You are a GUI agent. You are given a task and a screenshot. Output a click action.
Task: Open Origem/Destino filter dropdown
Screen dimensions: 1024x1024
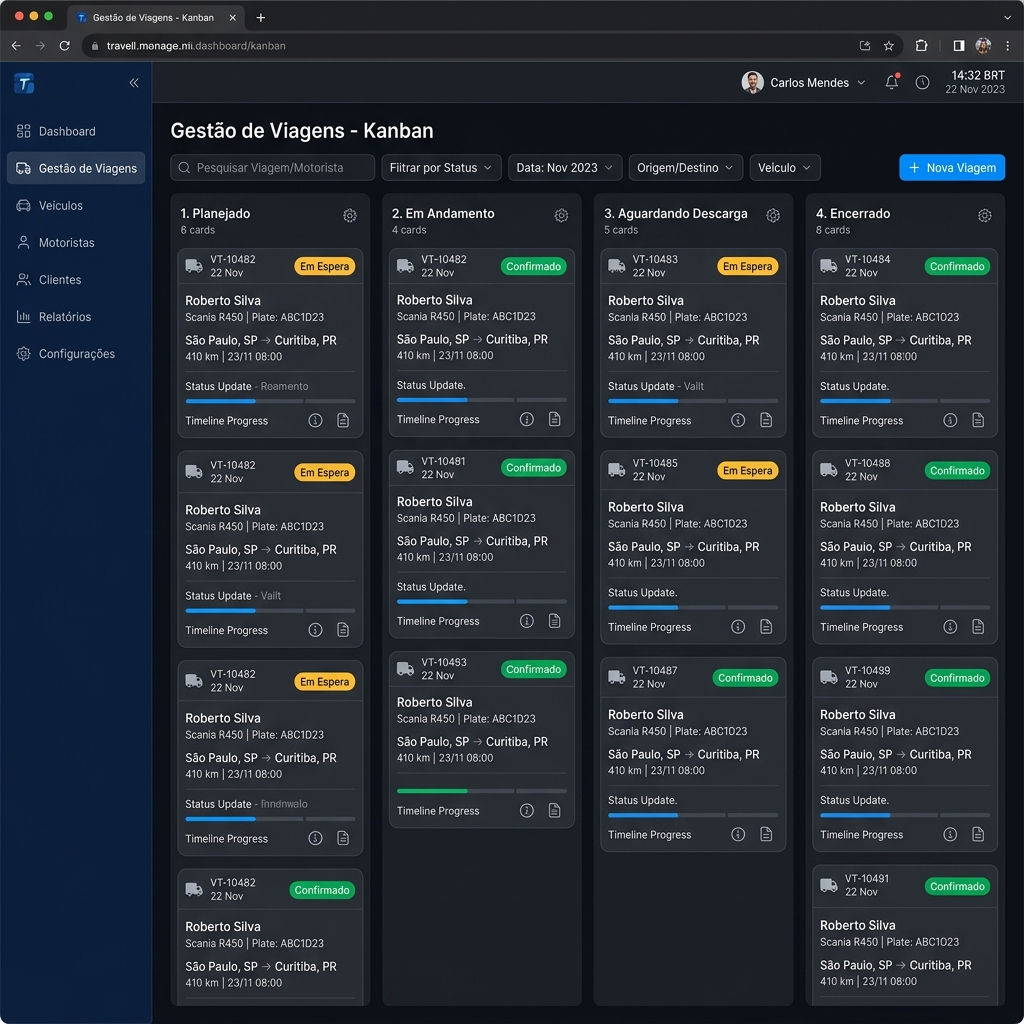(685, 168)
